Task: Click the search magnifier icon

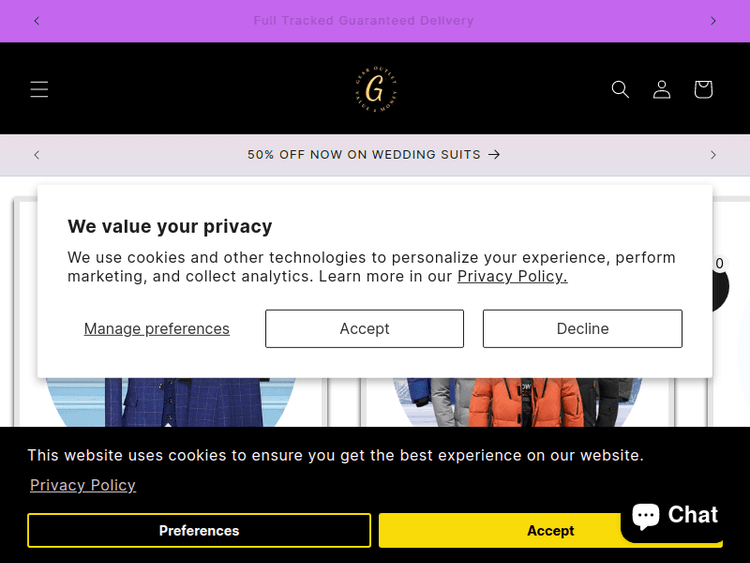Action: click(x=620, y=90)
